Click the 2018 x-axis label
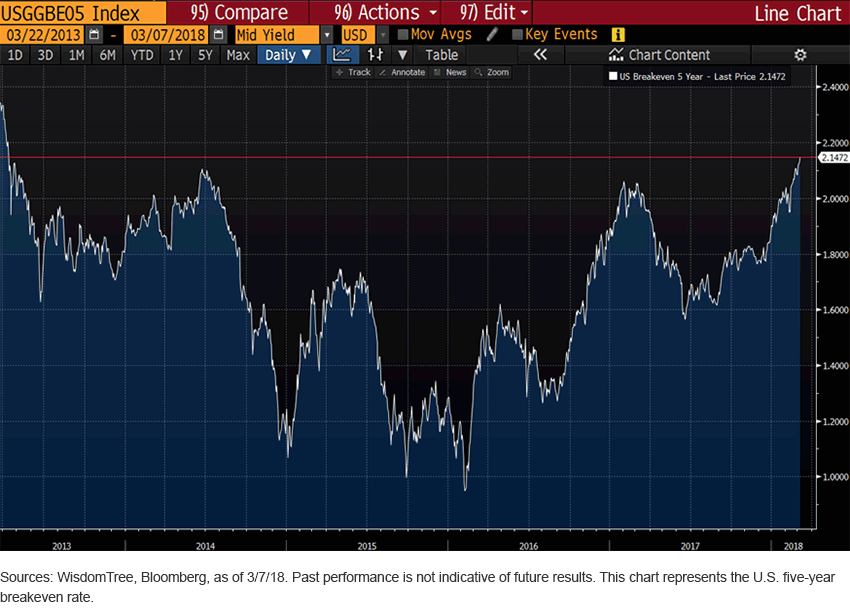The image size is (850, 614). (793, 546)
